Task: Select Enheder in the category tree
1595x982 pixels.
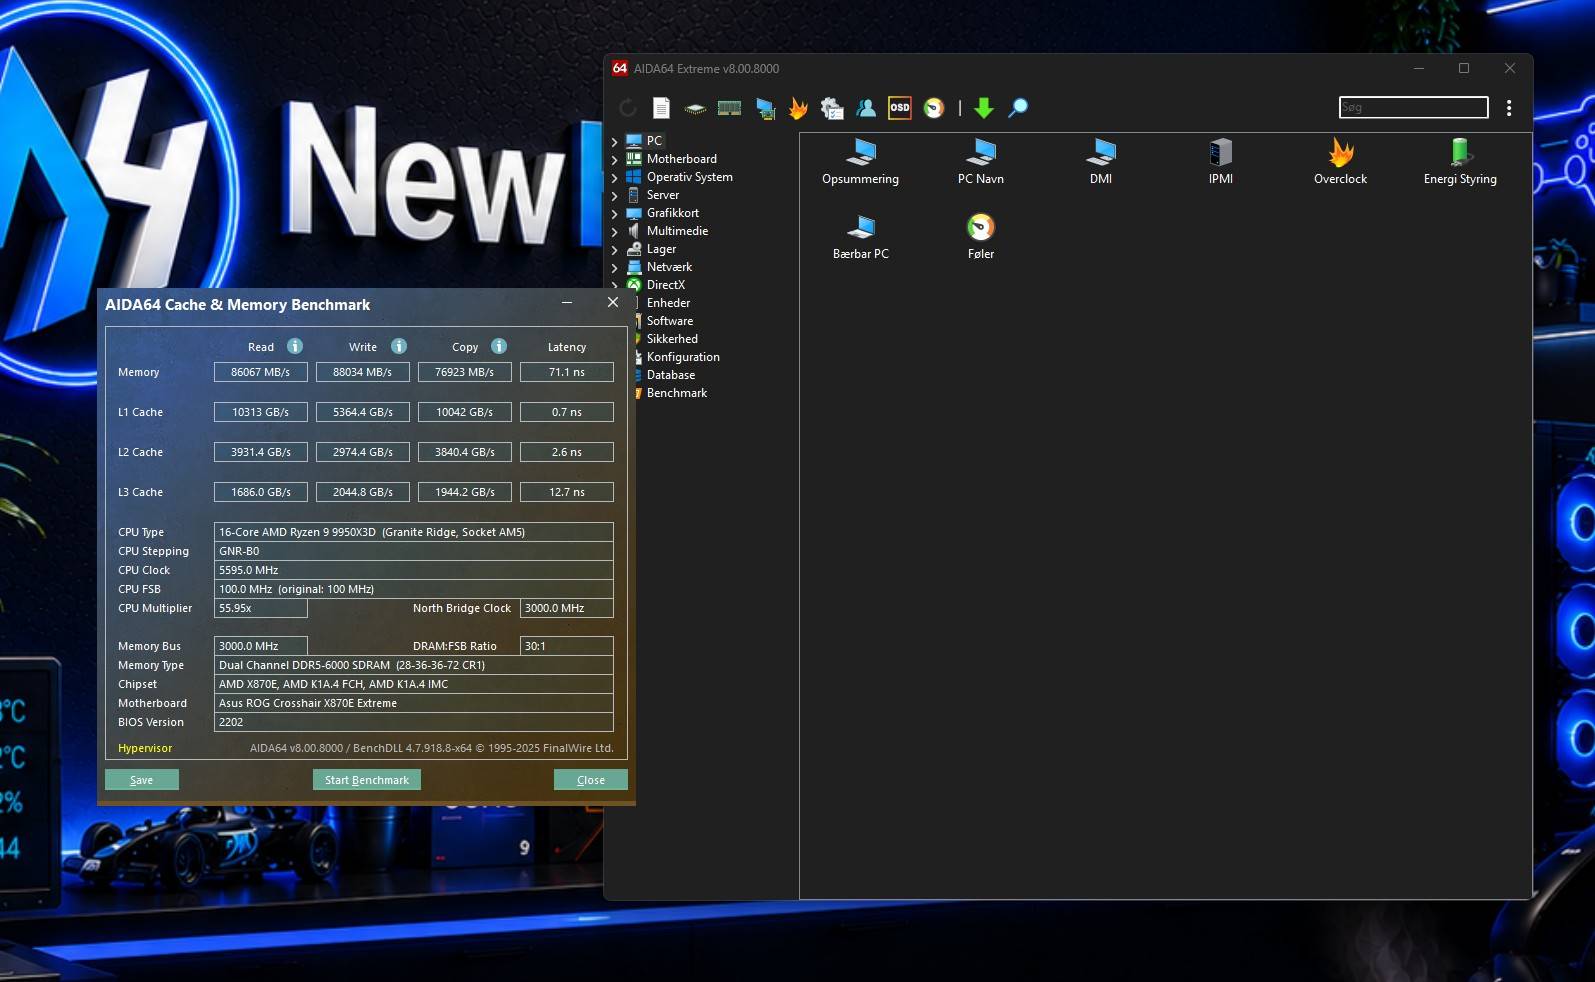Action: (x=668, y=303)
